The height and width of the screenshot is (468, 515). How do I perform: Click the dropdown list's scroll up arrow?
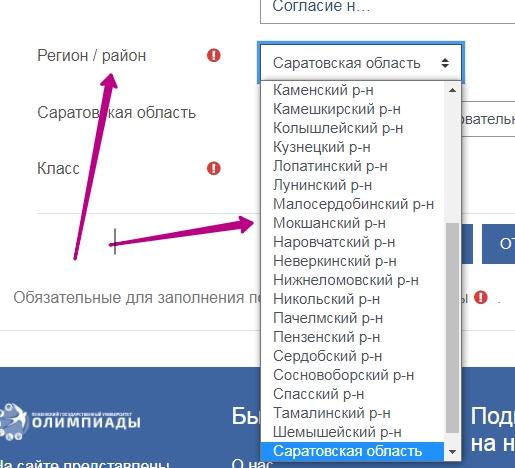(x=452, y=90)
